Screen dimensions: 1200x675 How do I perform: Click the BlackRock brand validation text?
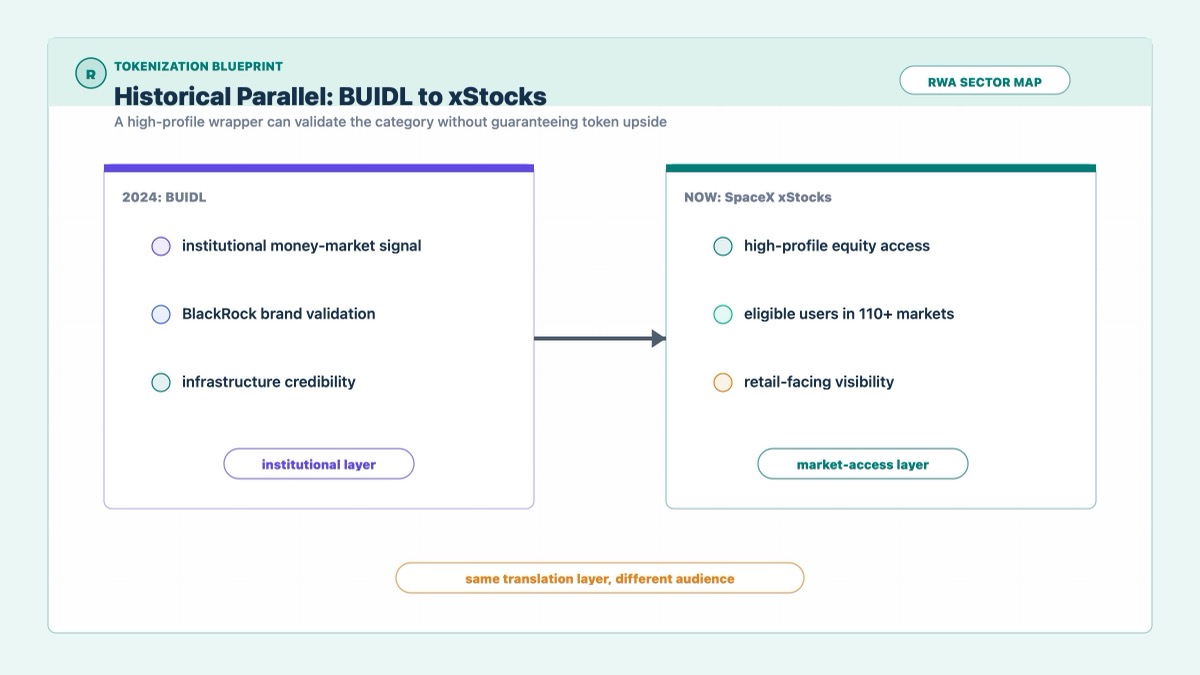(279, 314)
